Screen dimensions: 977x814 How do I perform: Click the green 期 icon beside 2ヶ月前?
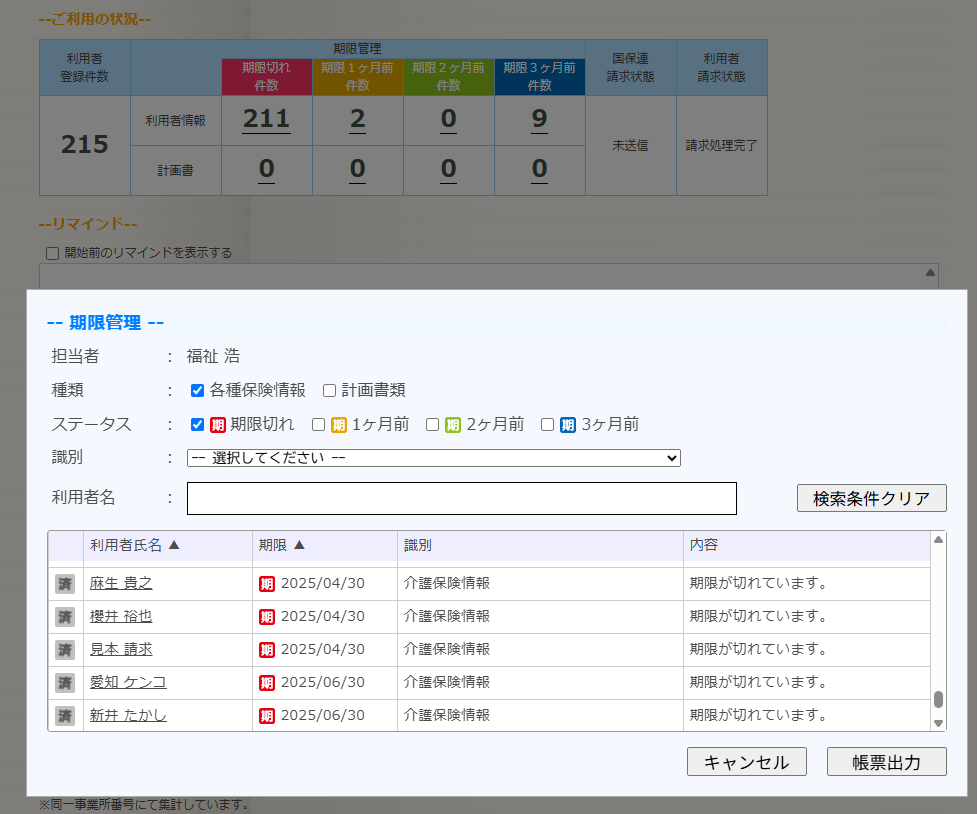450,424
